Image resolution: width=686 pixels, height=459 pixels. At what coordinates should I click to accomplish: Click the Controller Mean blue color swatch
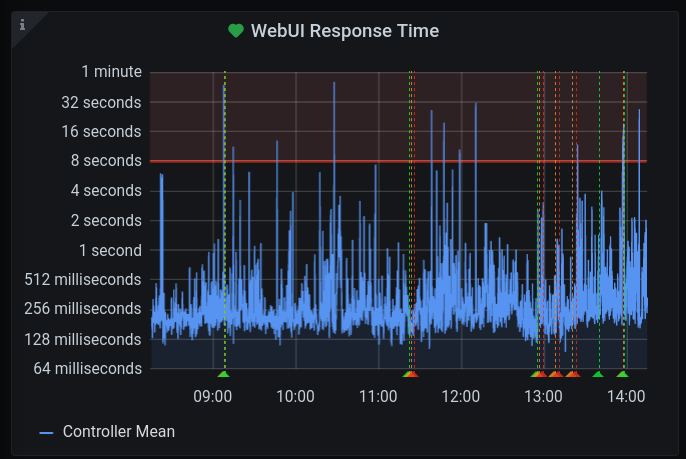46,433
